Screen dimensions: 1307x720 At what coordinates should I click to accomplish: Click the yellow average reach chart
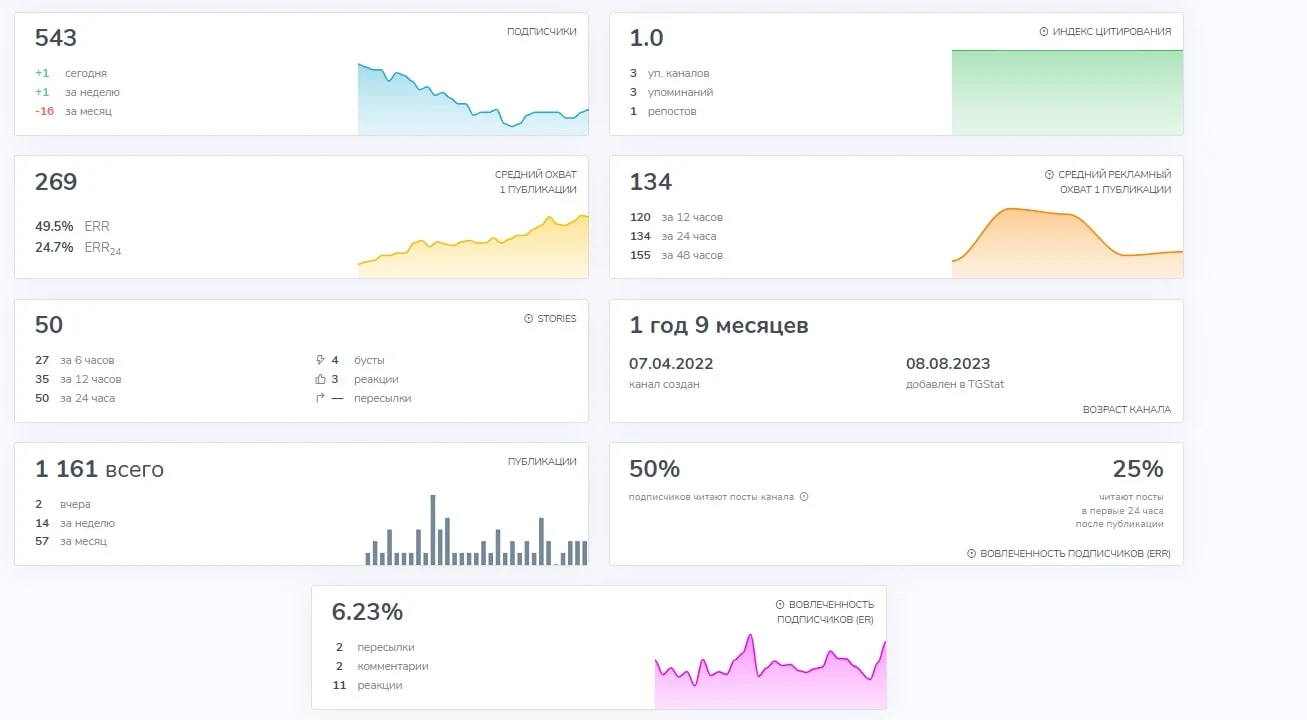tap(473, 246)
